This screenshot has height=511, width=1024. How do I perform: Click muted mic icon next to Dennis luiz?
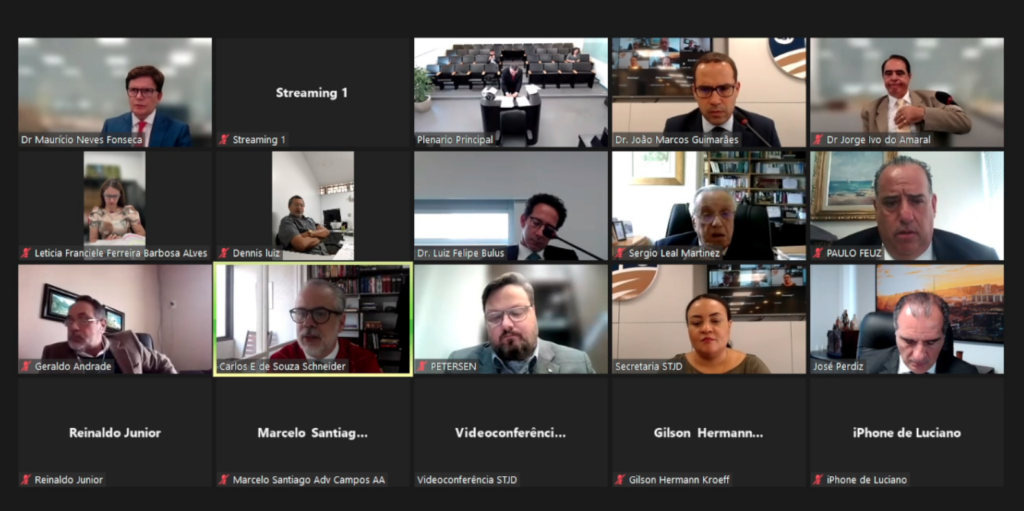click(224, 253)
